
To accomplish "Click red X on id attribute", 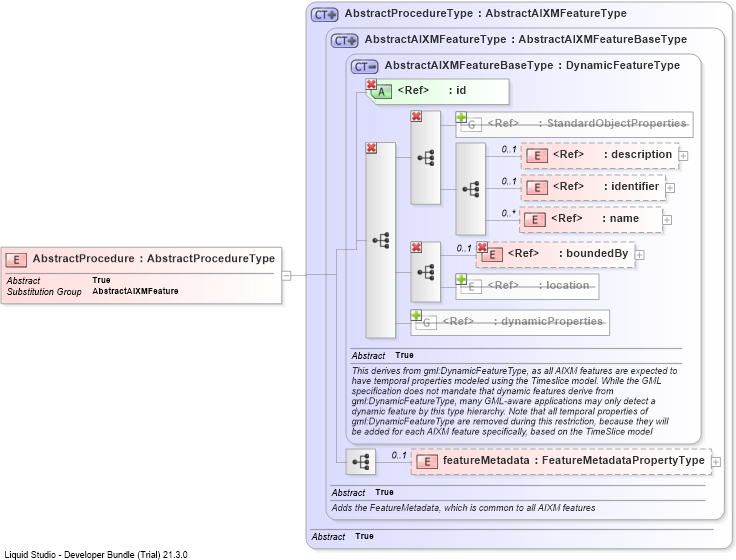I will [371, 84].
